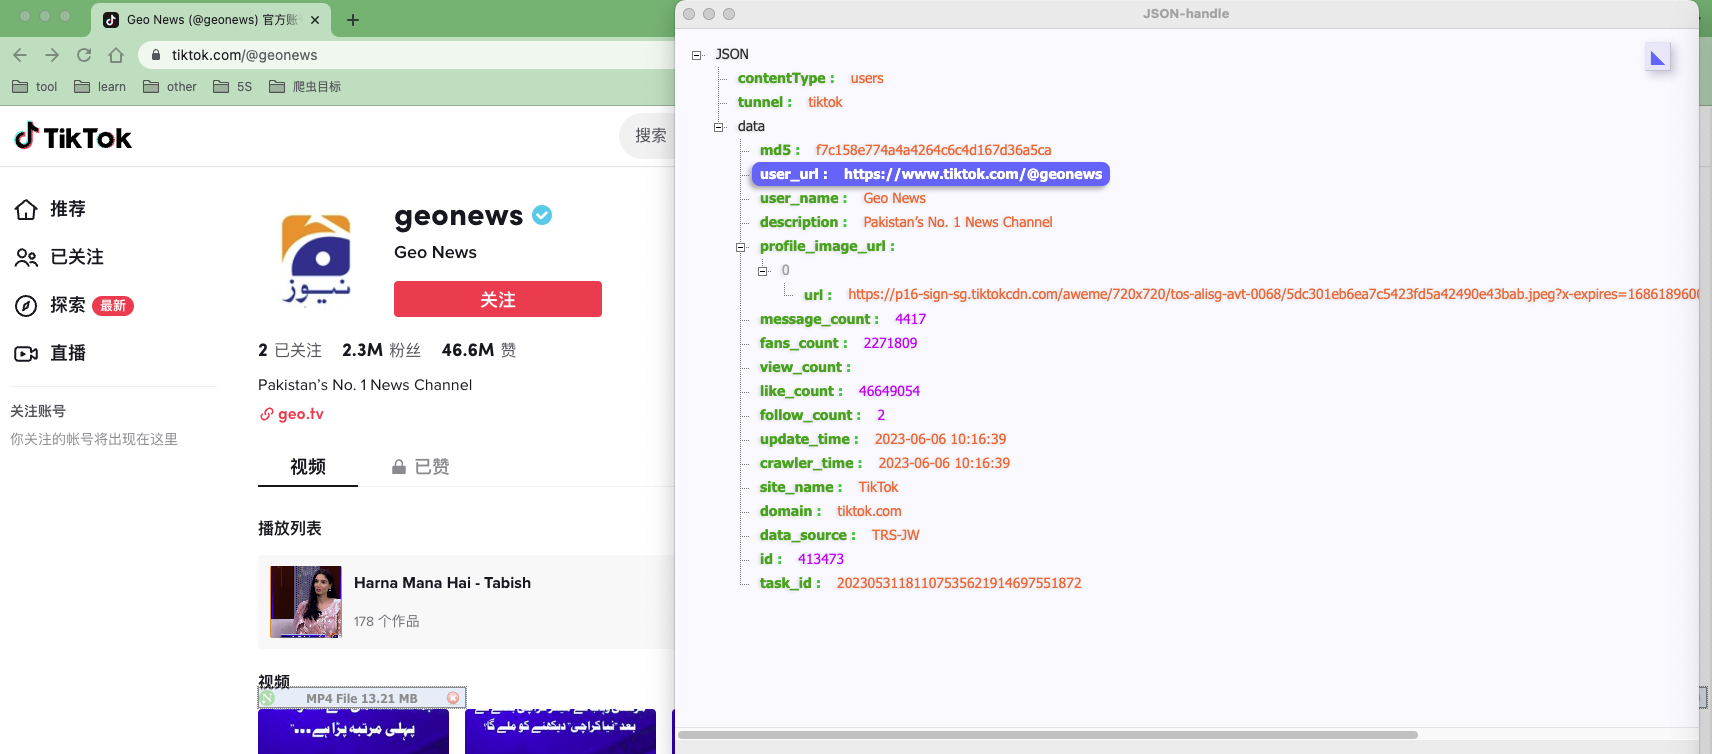Image resolution: width=1712 pixels, height=754 pixels.
Task: Click the JSON-handle horizontal scrollbar
Action: coord(1048,735)
